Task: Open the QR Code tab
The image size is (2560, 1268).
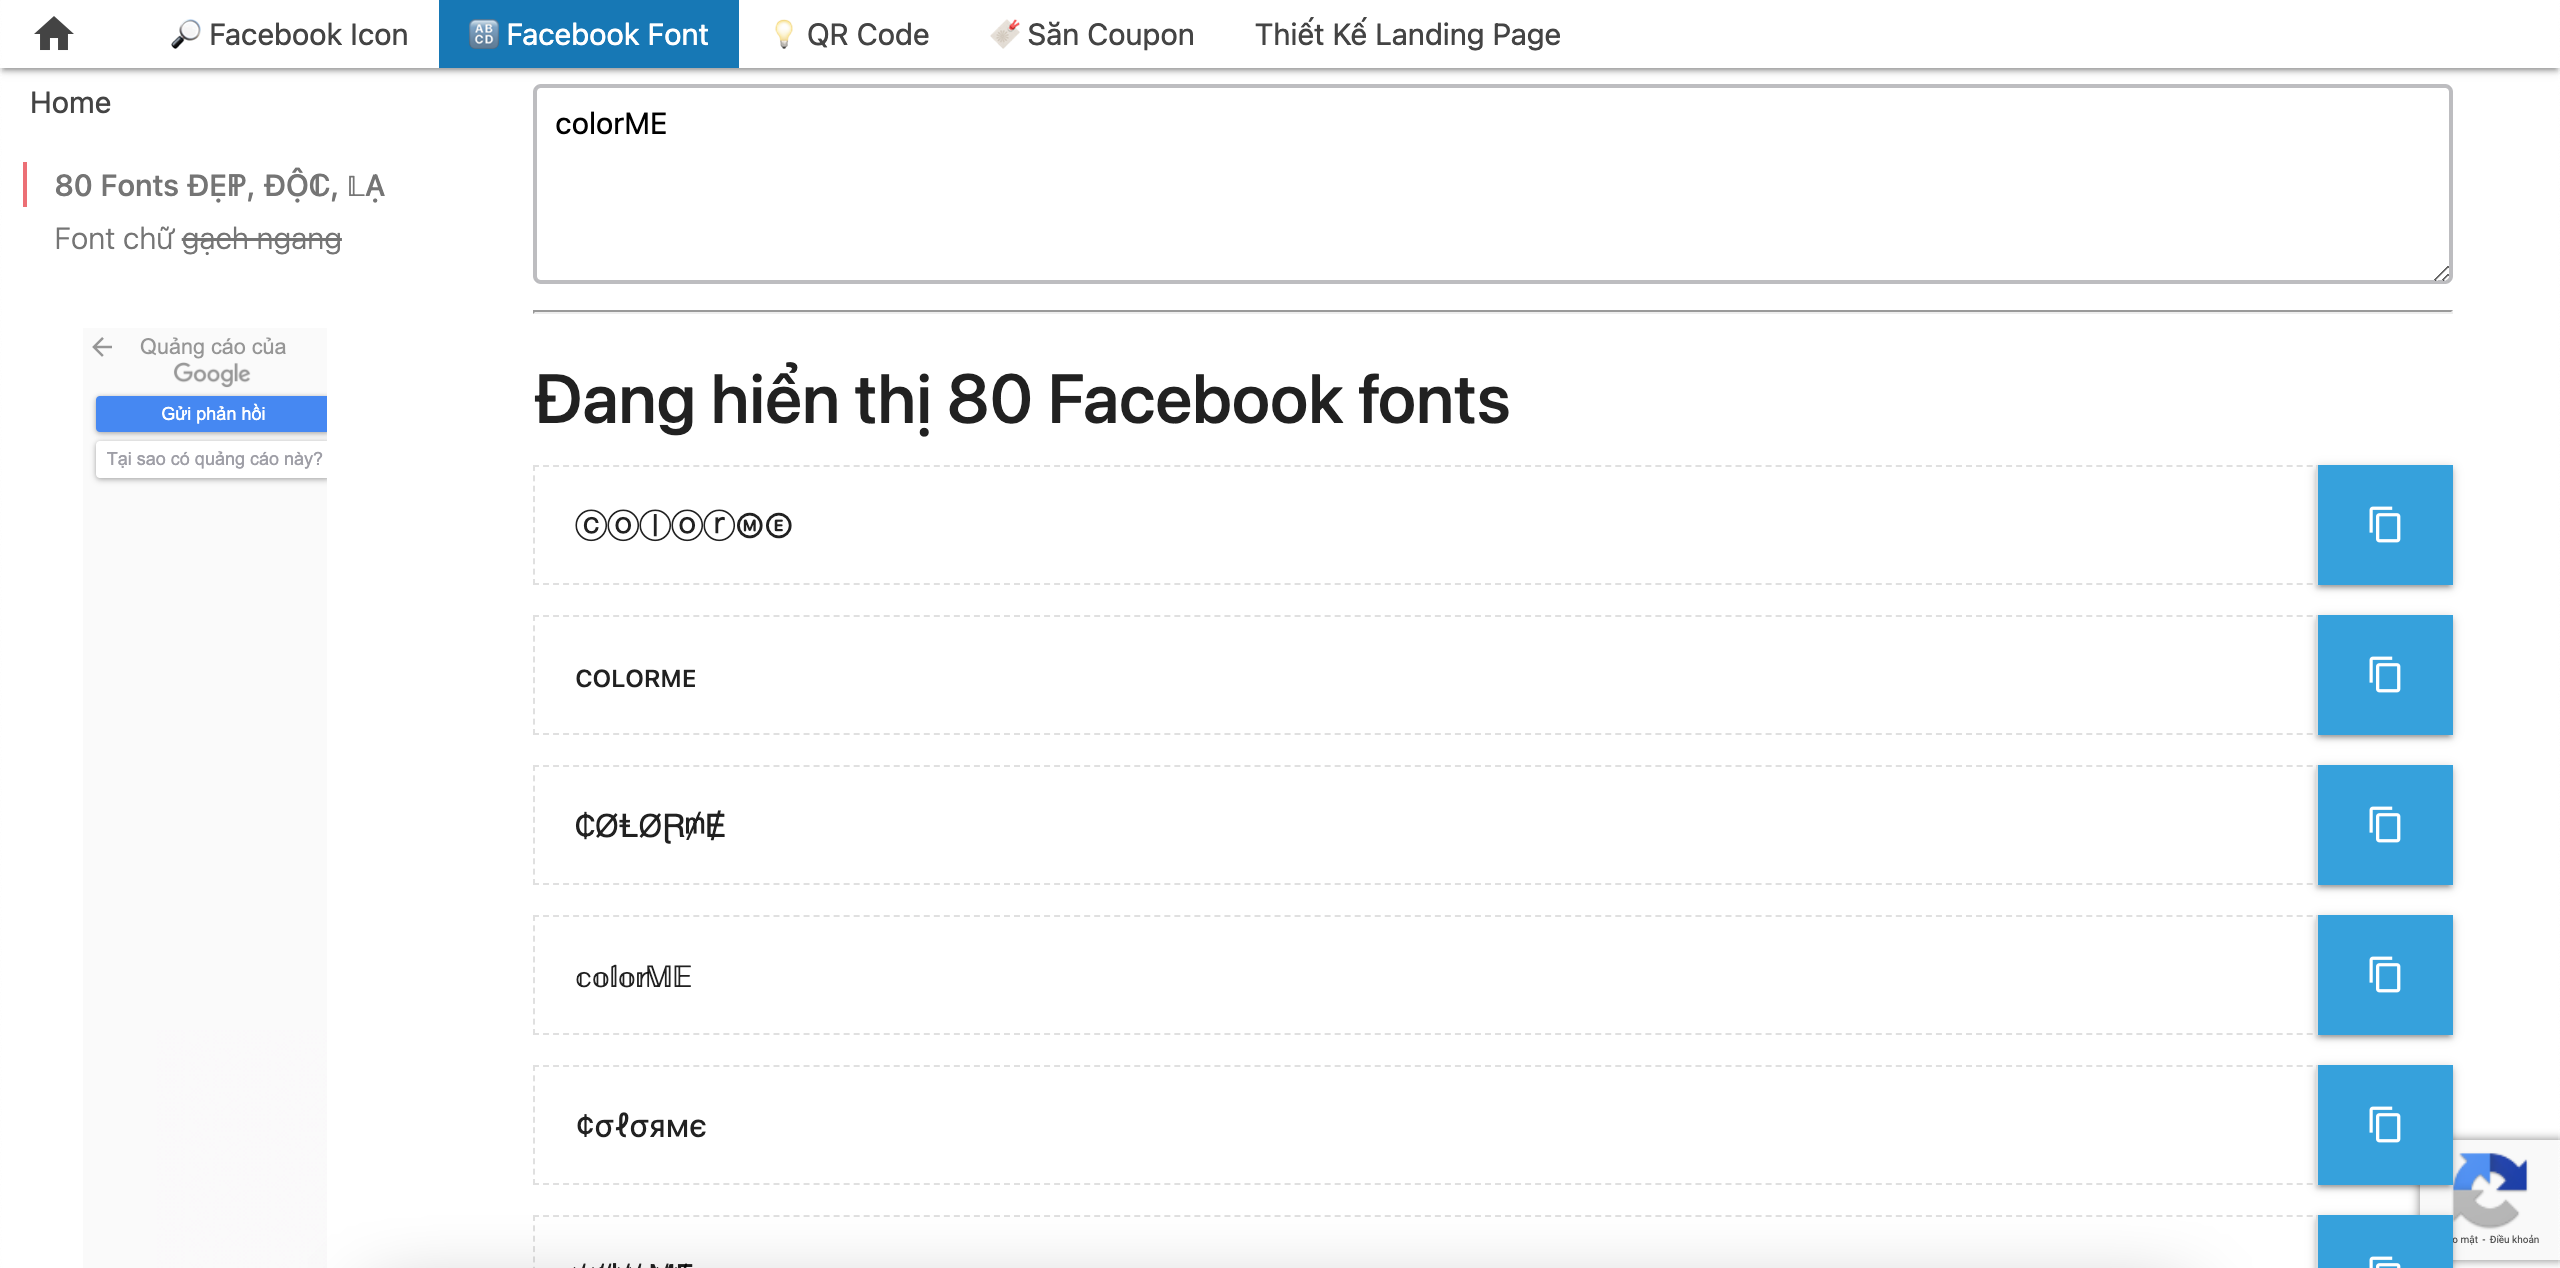Action: tap(850, 34)
